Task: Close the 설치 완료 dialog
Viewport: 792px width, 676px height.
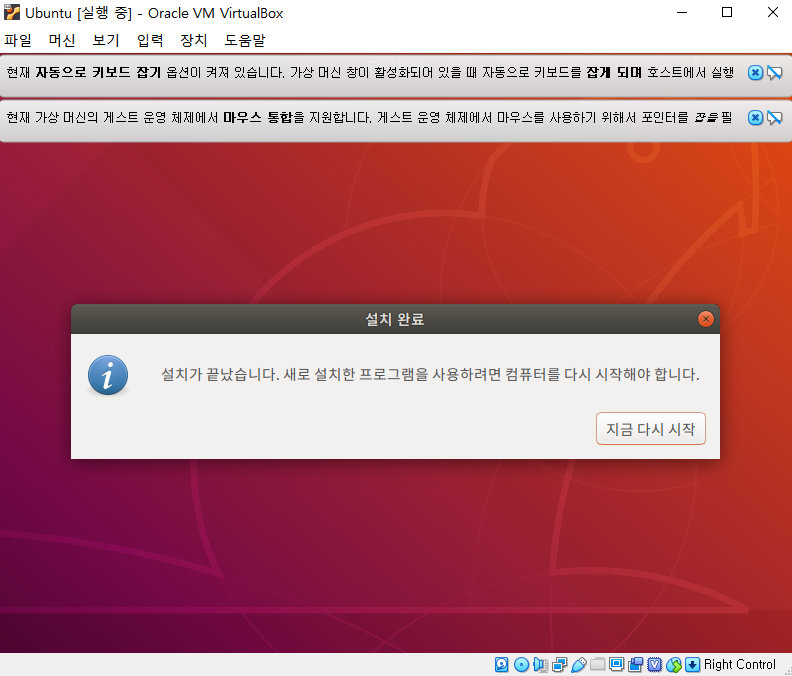Action: coord(706,319)
